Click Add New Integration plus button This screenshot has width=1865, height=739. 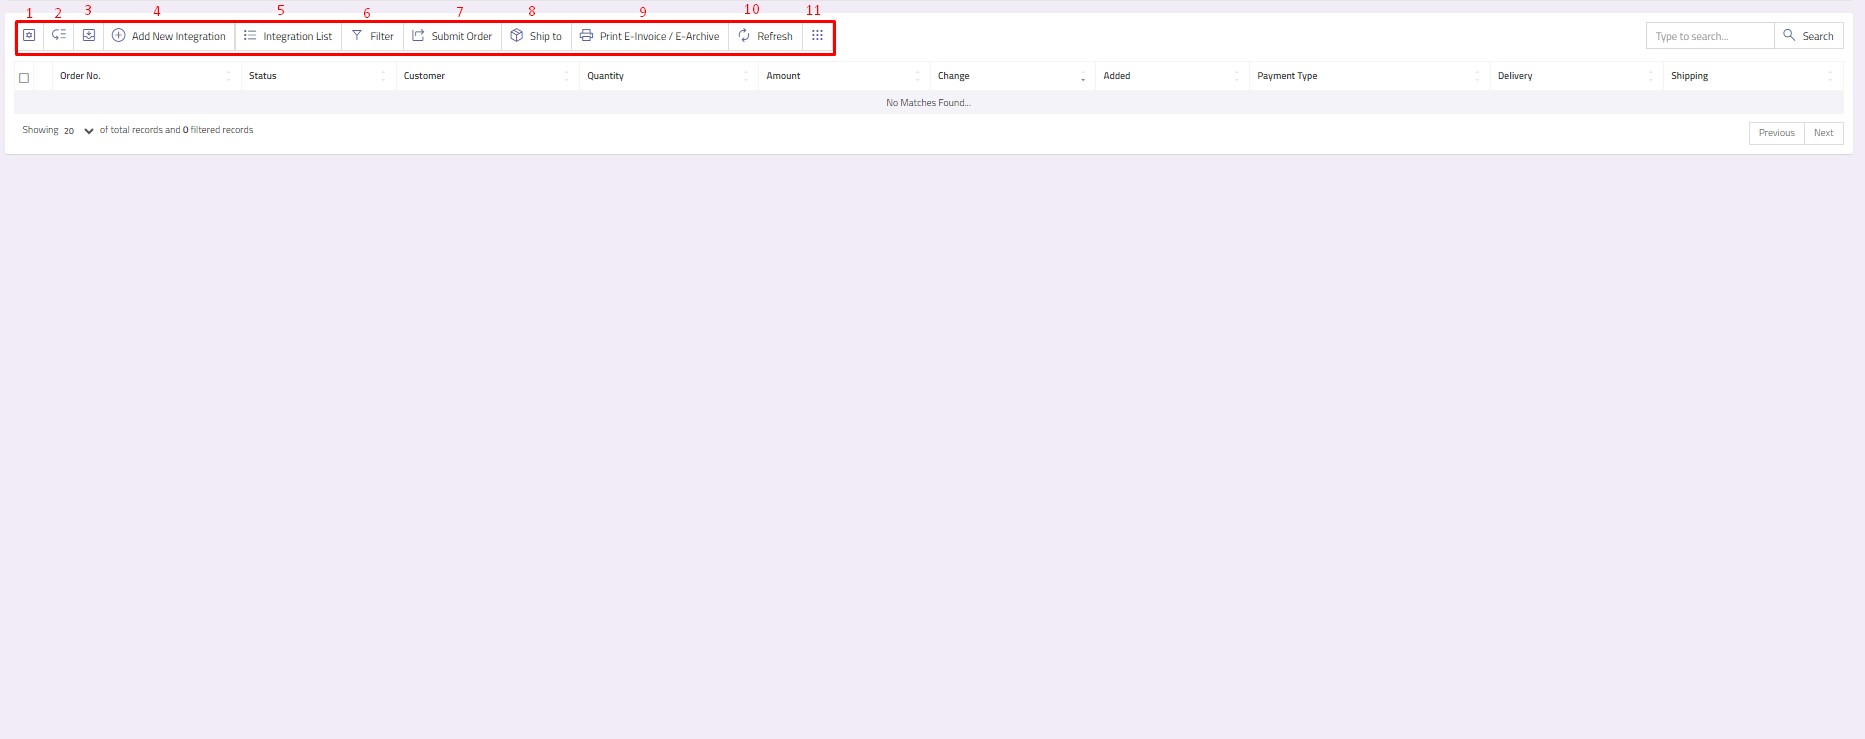tap(169, 36)
